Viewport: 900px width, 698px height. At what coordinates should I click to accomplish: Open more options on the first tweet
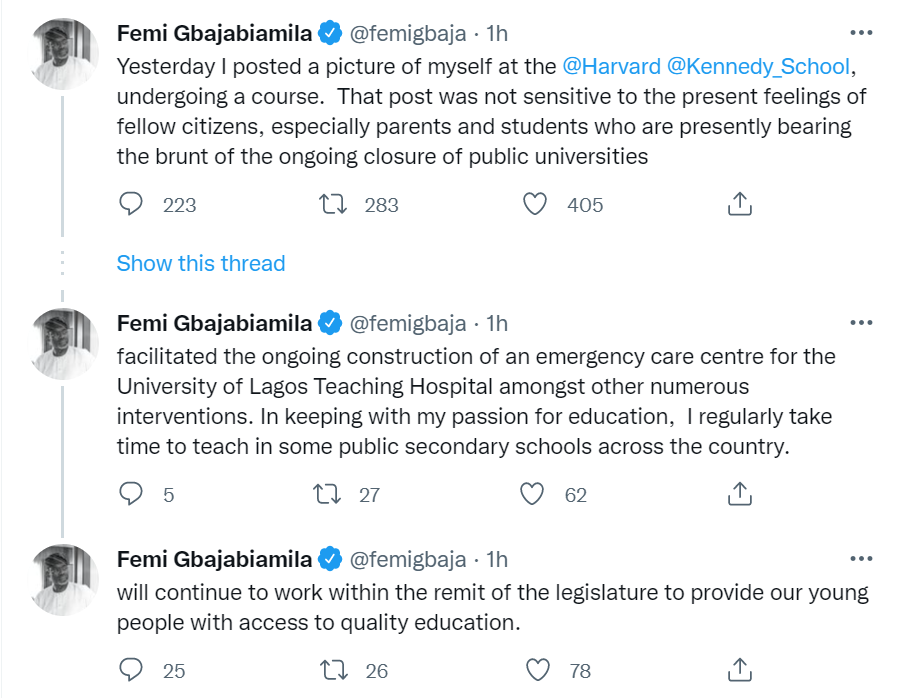pos(860,33)
